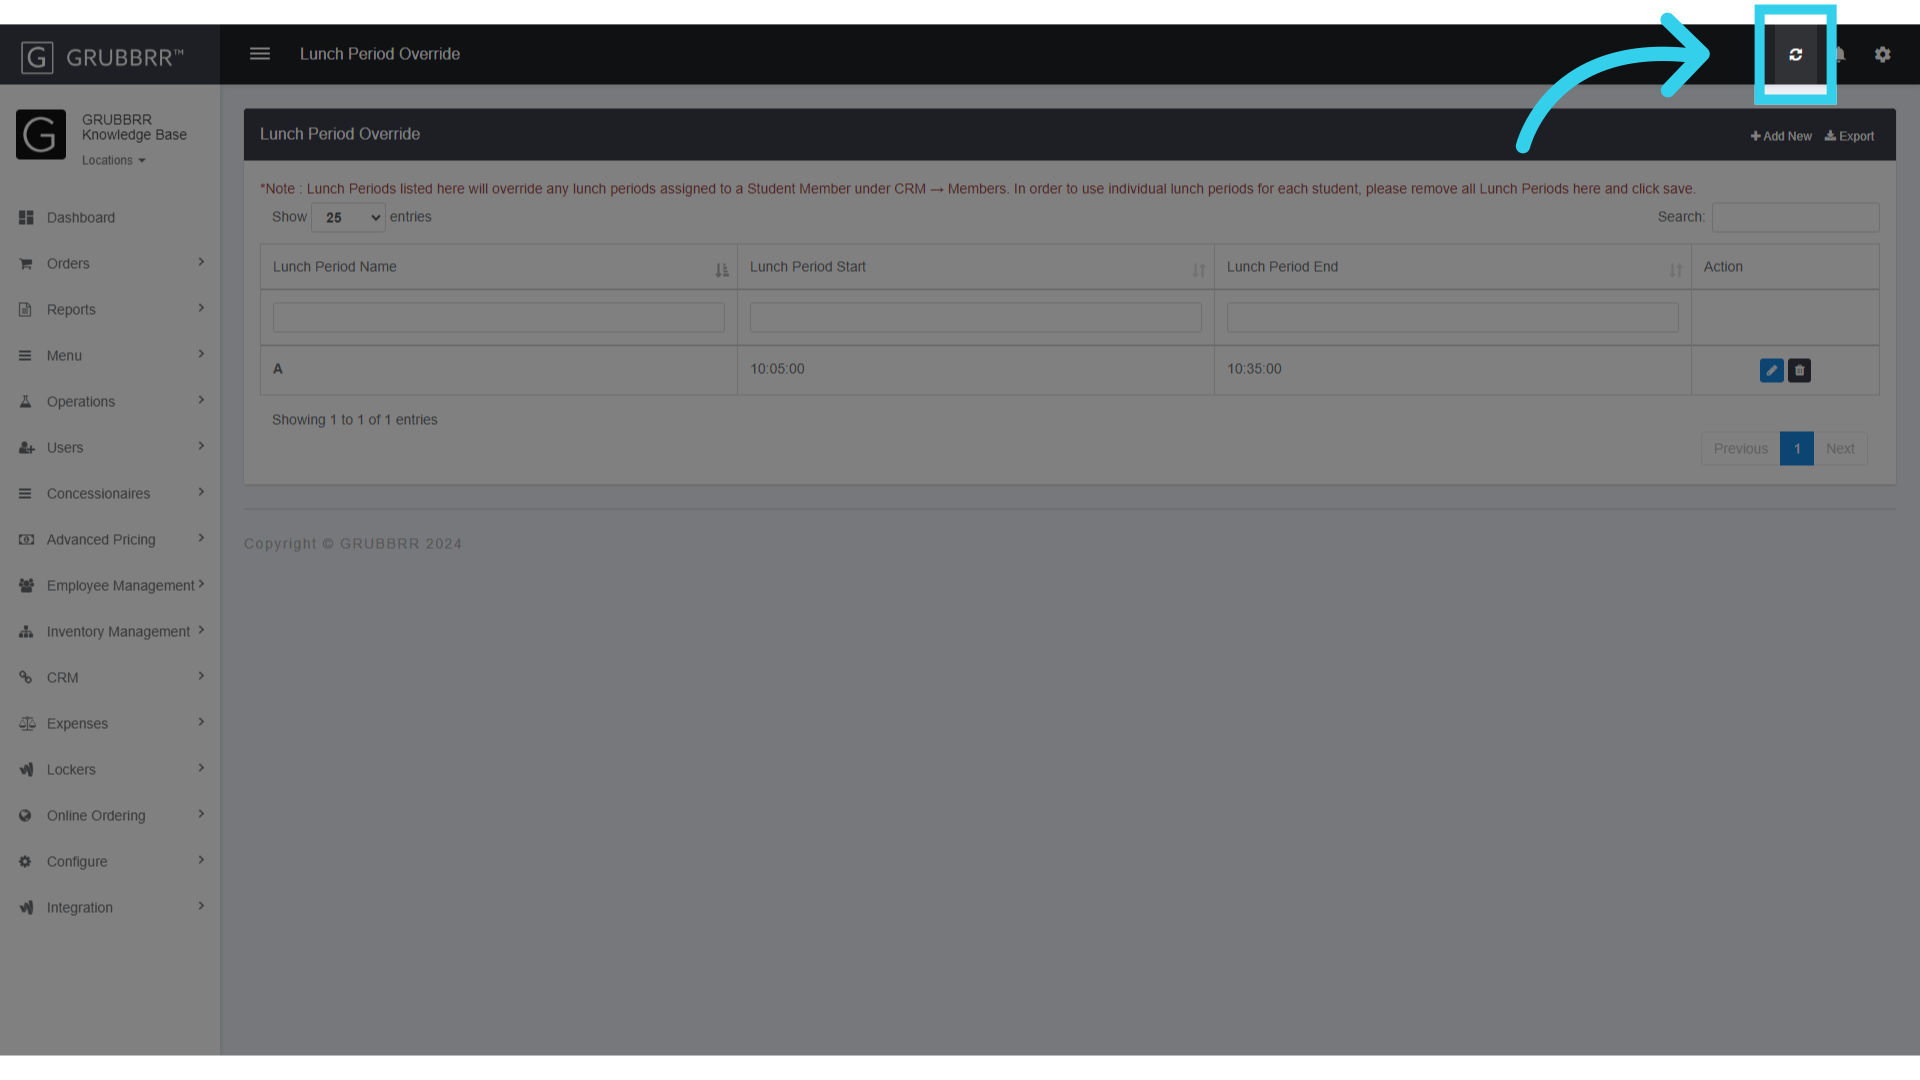Export the lunch period list
This screenshot has height=1080, width=1920.
(1849, 136)
